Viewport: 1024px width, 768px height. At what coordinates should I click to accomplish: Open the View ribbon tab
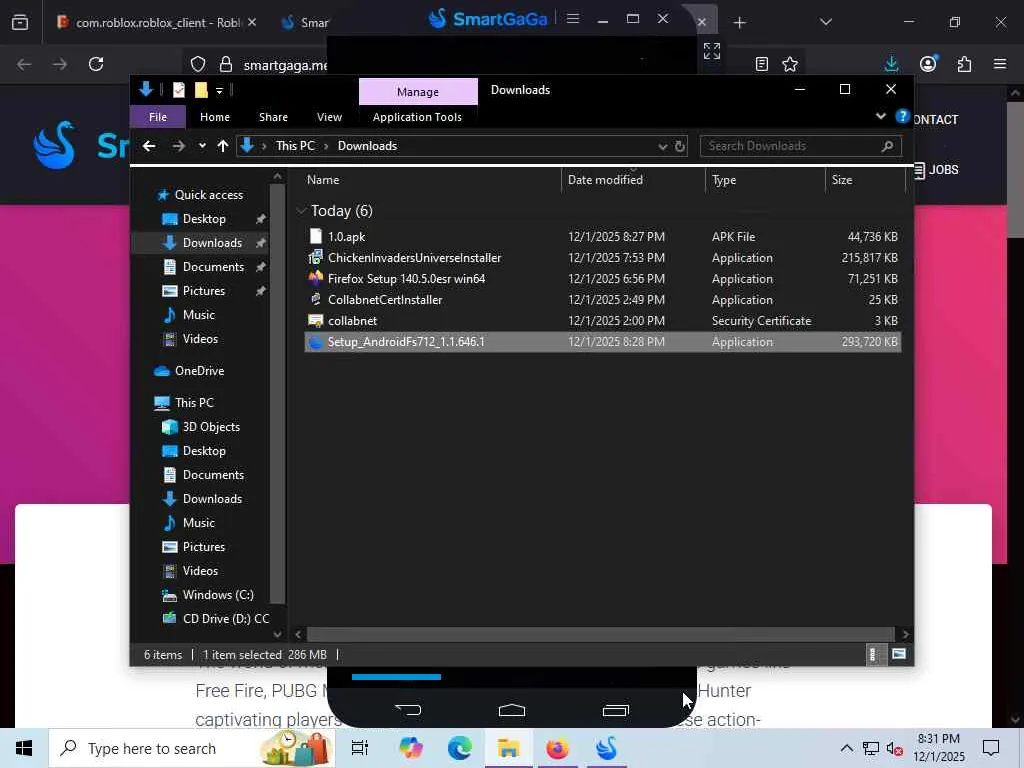tap(329, 117)
